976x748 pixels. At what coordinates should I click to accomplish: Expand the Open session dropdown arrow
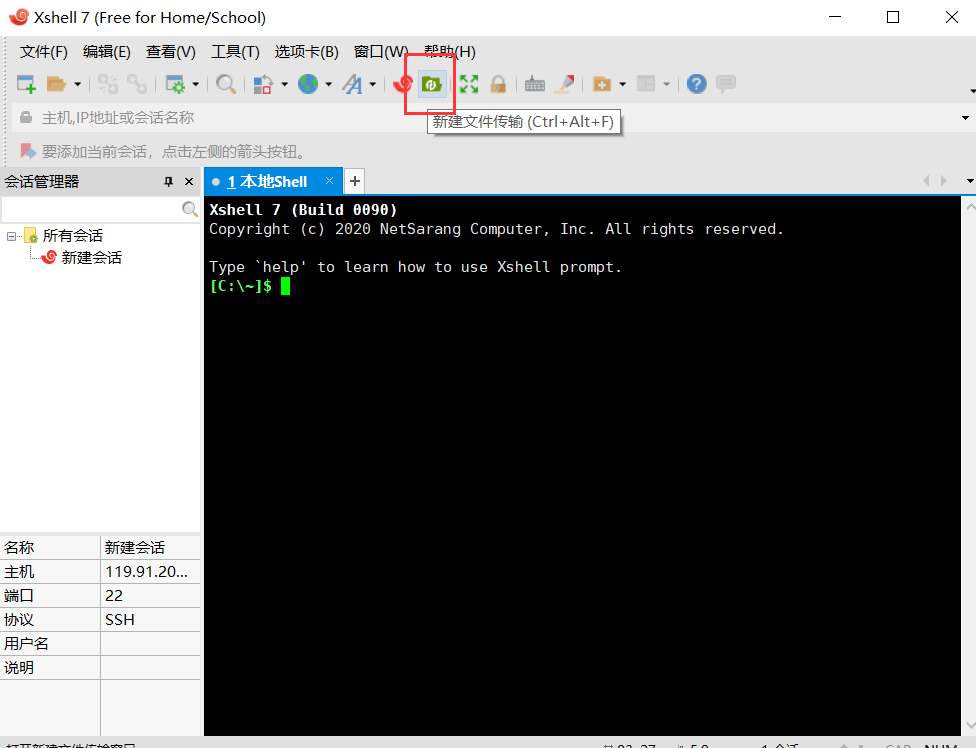[x=77, y=84]
